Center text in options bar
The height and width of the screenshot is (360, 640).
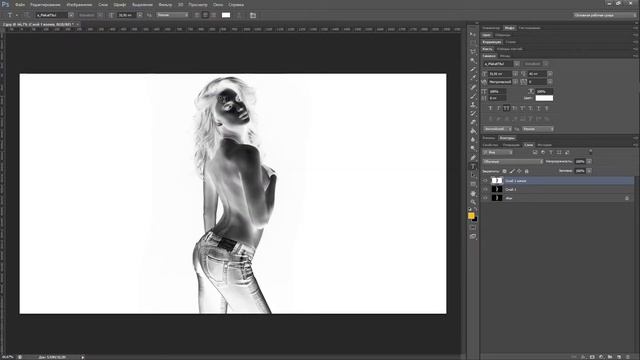click(205, 15)
